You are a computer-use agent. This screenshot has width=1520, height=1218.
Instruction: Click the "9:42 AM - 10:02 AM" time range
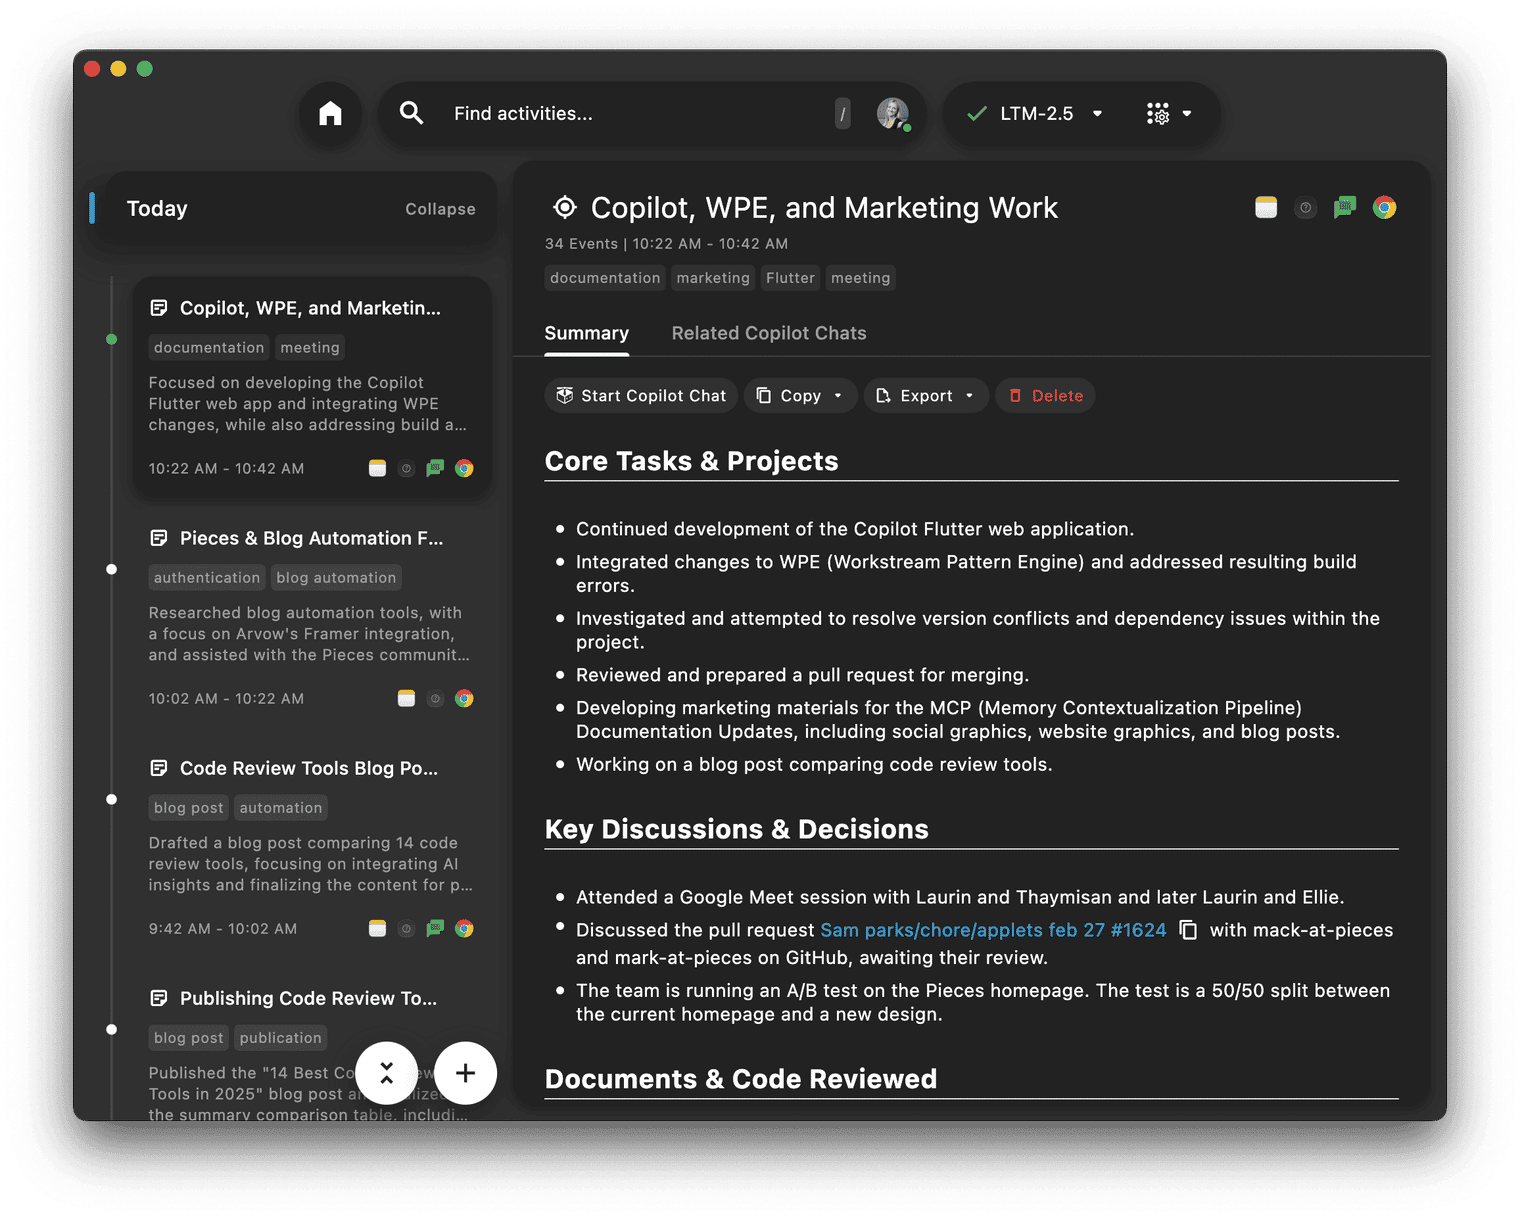click(x=223, y=929)
